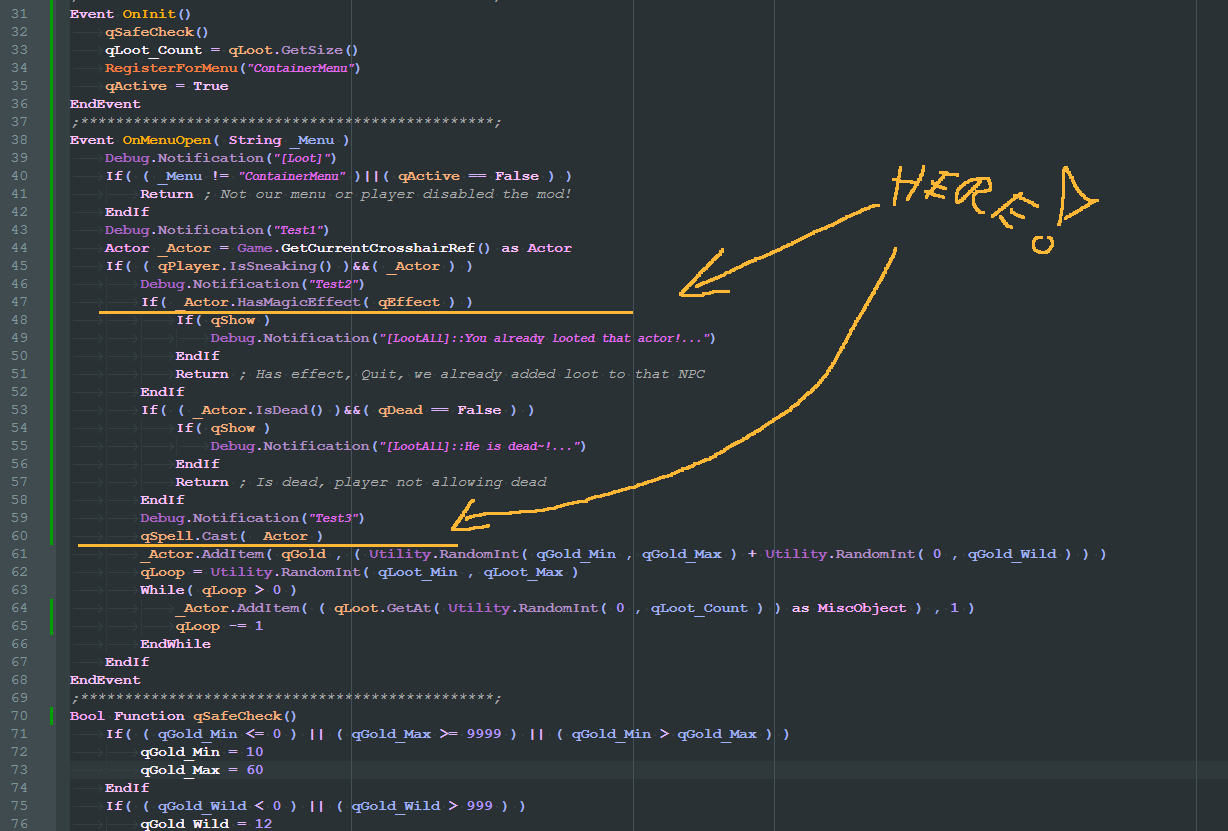1228x831 pixels.
Task: Click the asterisk comment divider on line 69
Action: (x=285, y=698)
